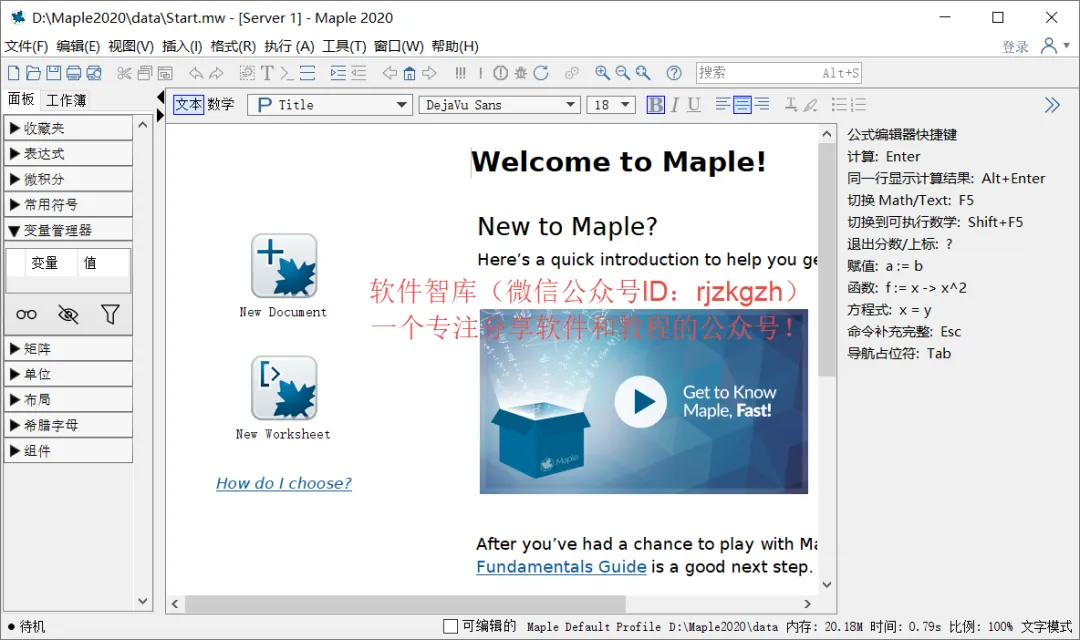Toggle italic formatting button
The height and width of the screenshot is (640, 1080).
(x=675, y=105)
